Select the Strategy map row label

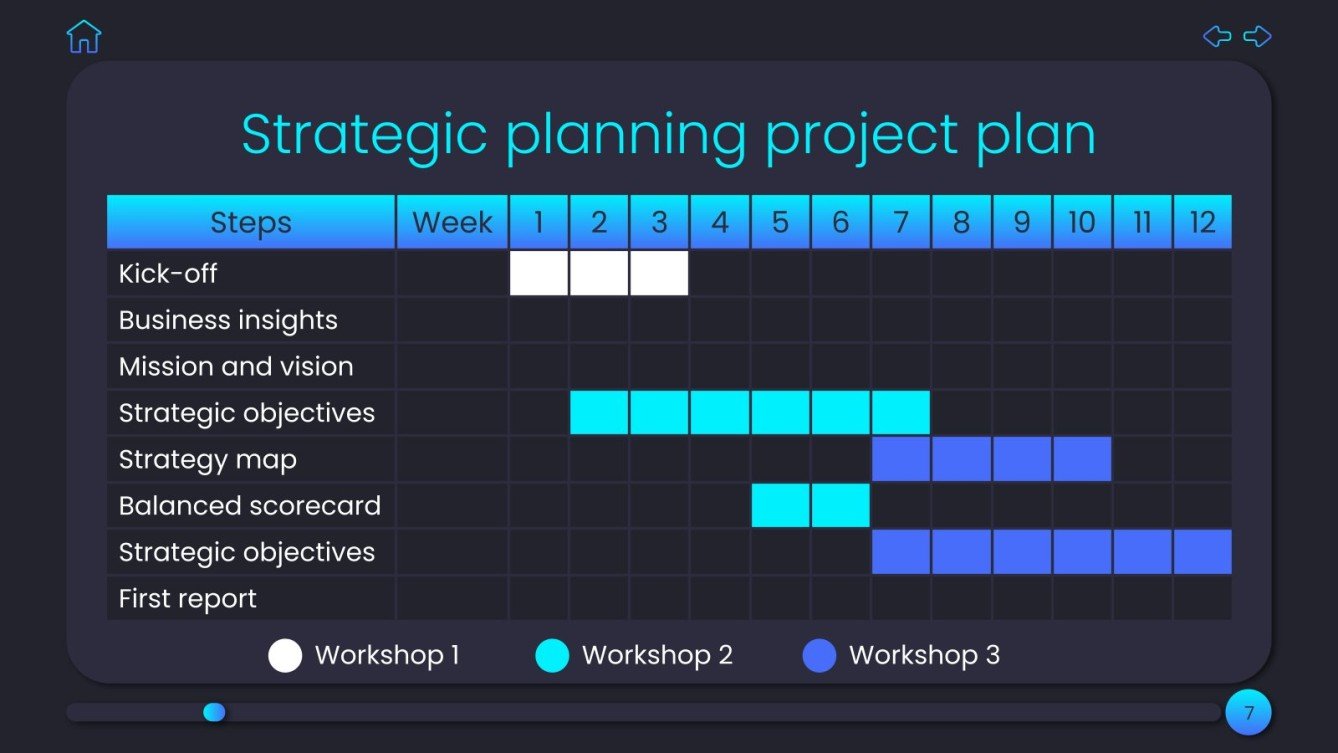[208, 459]
